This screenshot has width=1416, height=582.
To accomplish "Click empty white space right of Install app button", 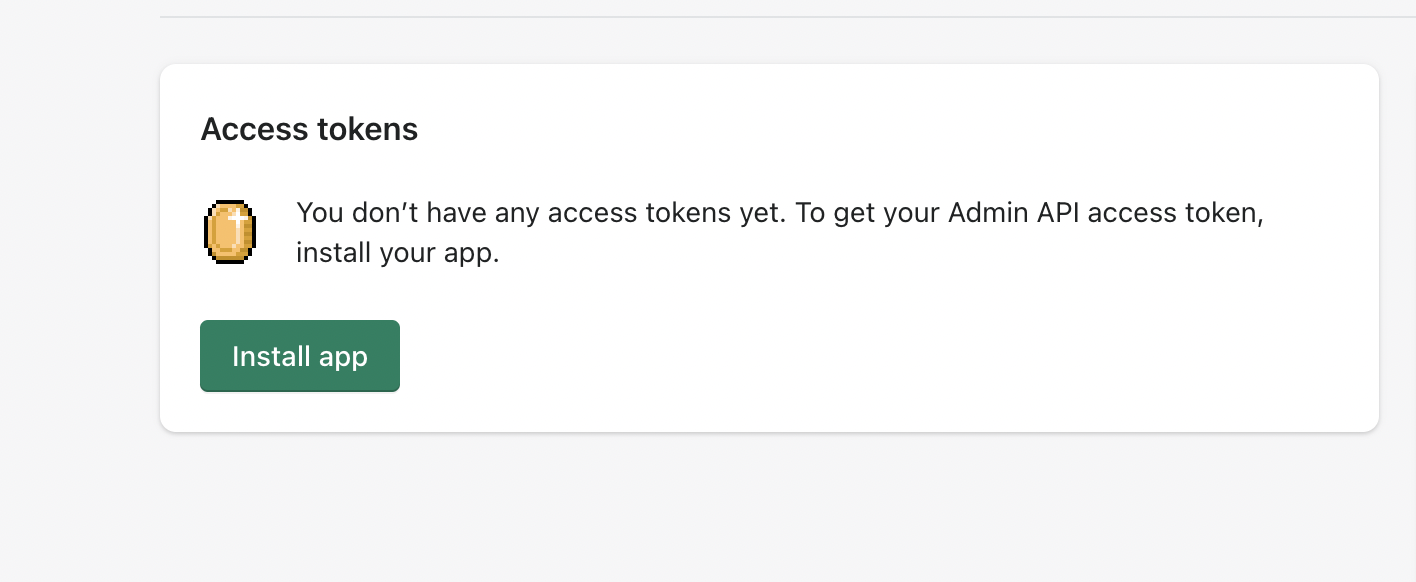I will (x=800, y=356).
